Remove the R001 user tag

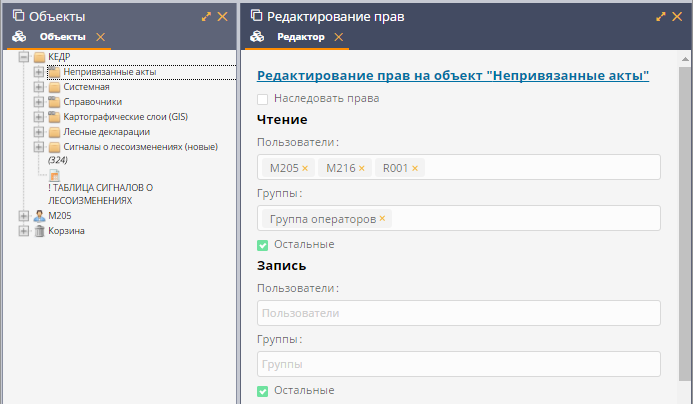pos(415,168)
